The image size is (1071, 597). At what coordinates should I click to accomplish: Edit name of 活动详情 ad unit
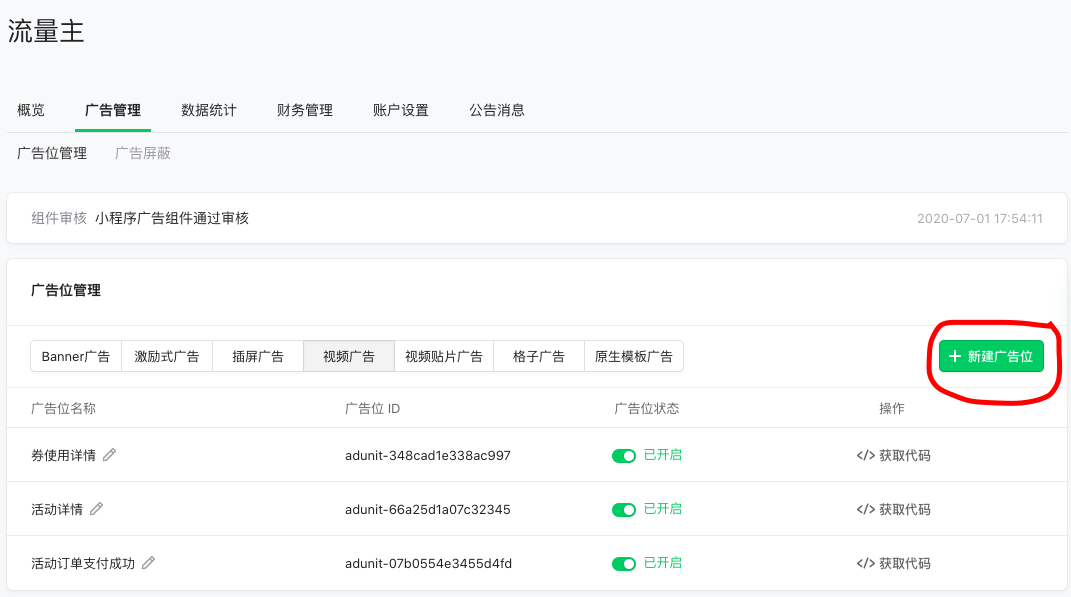(x=96, y=509)
